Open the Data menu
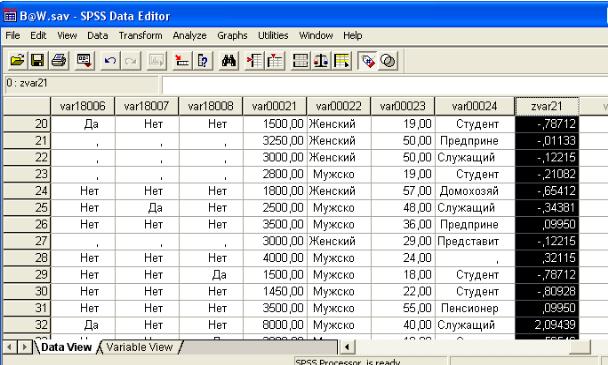Screen dimensions: 608x365 97,36
